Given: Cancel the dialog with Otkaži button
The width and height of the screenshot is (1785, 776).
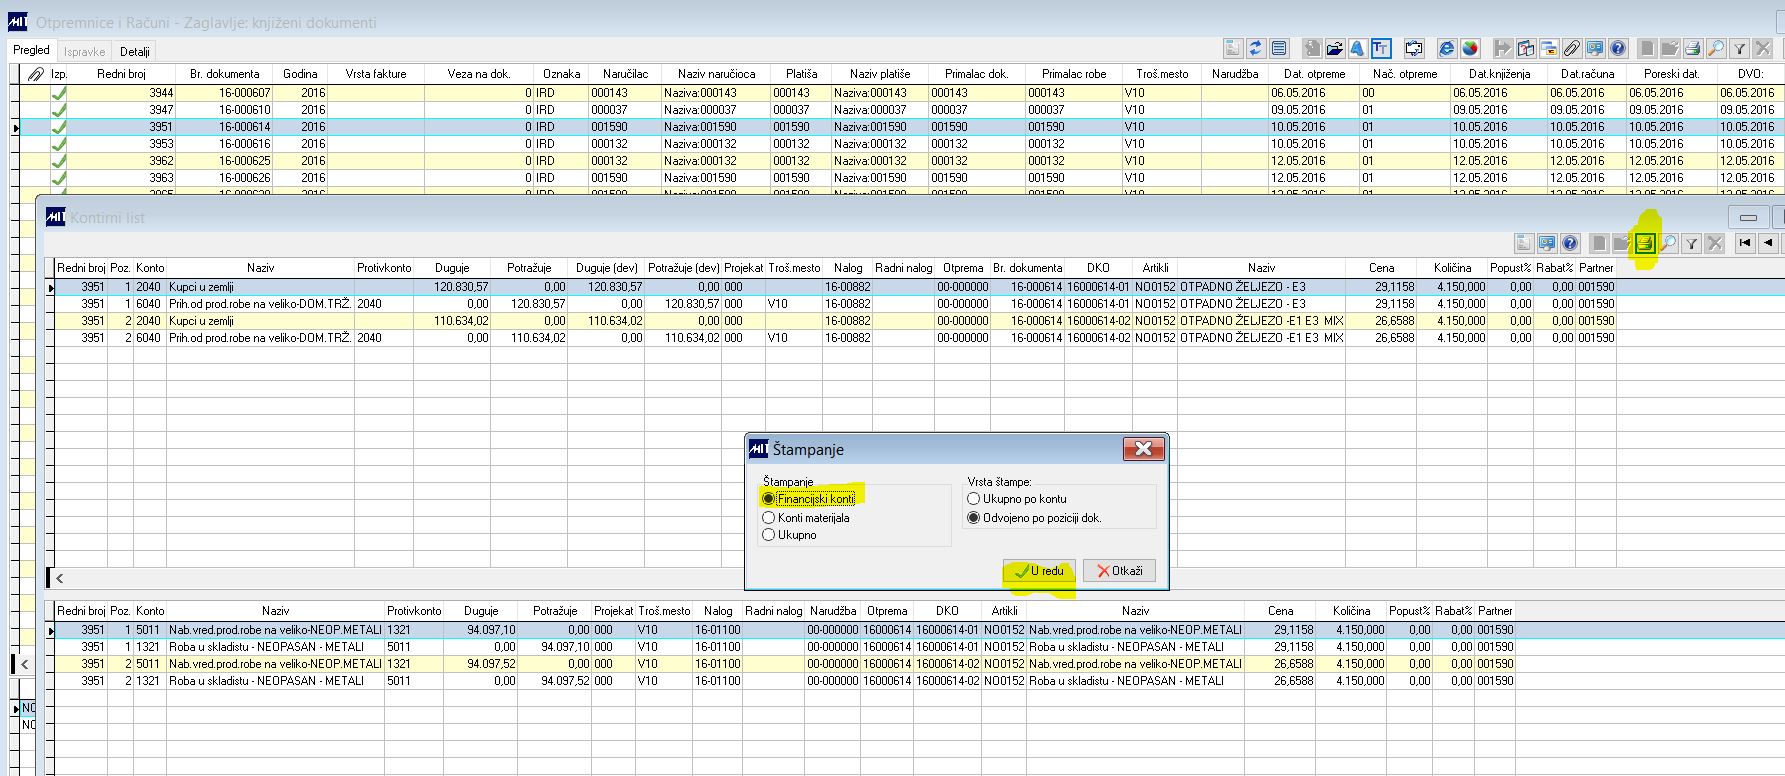Looking at the screenshot, I should (x=1119, y=571).
